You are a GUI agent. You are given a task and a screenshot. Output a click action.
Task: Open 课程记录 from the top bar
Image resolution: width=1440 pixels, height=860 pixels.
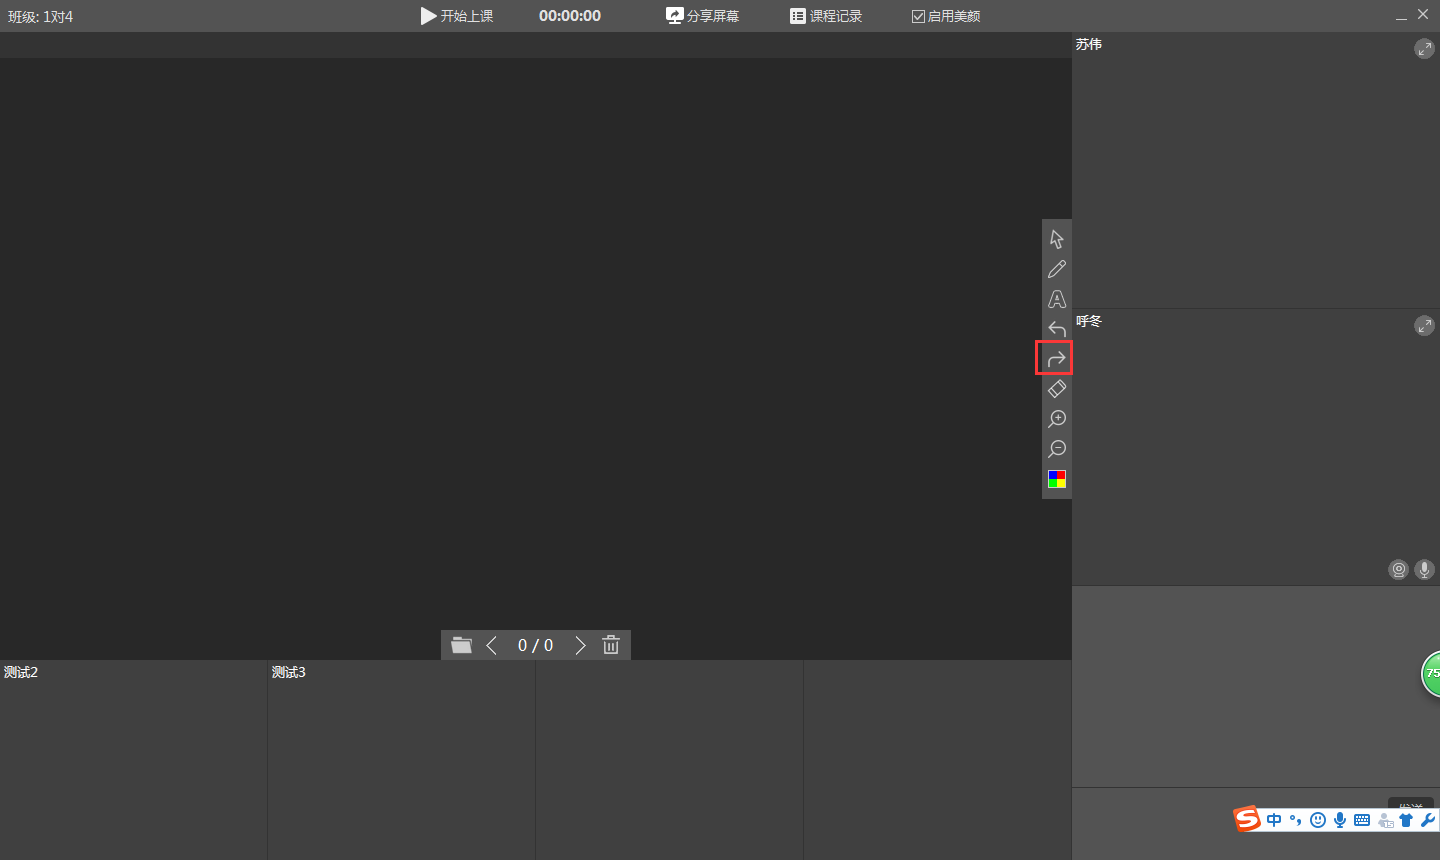(826, 16)
